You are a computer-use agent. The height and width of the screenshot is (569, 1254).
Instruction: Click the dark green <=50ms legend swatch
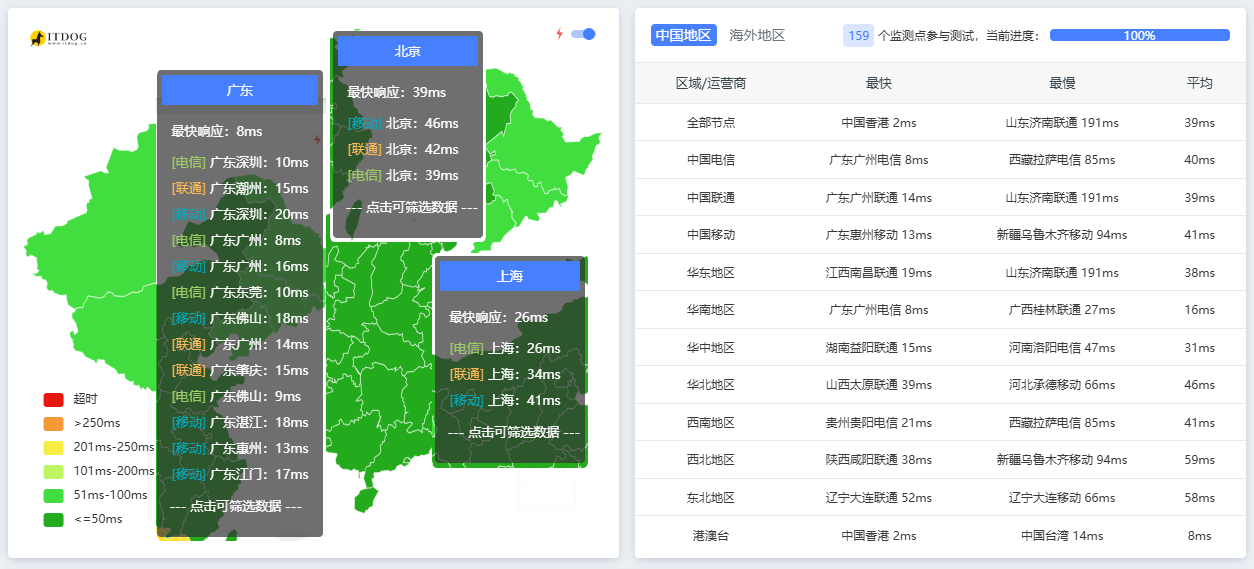53,519
